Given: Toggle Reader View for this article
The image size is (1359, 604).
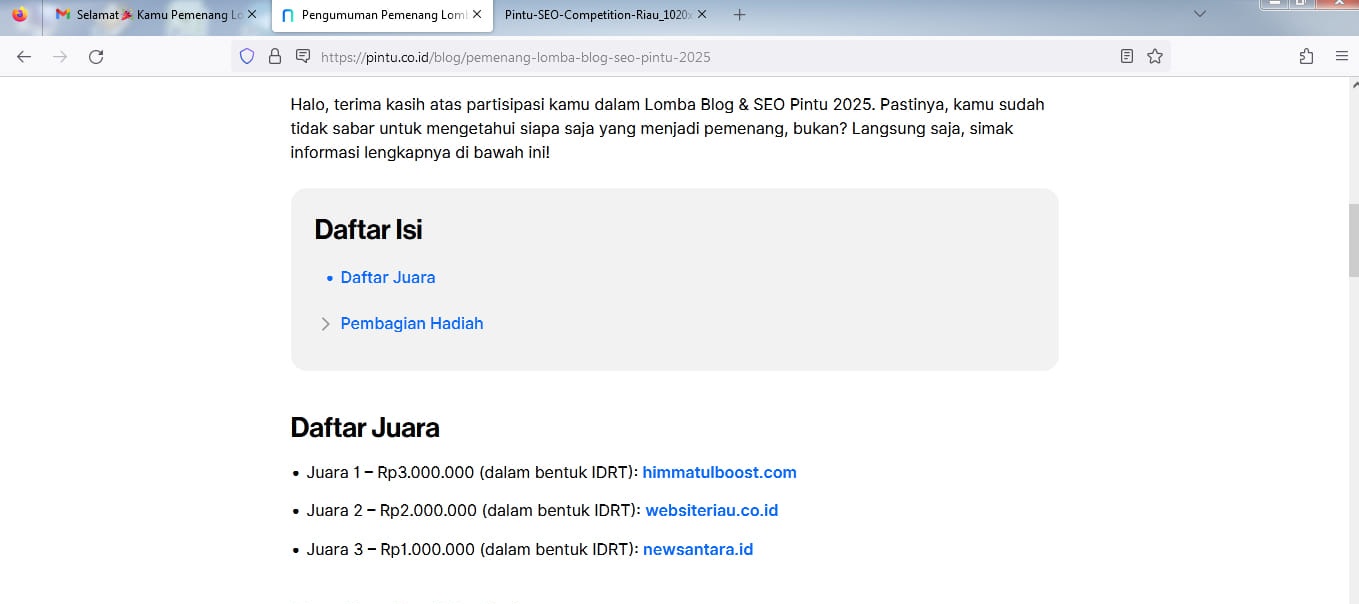Looking at the screenshot, I should [1129, 57].
